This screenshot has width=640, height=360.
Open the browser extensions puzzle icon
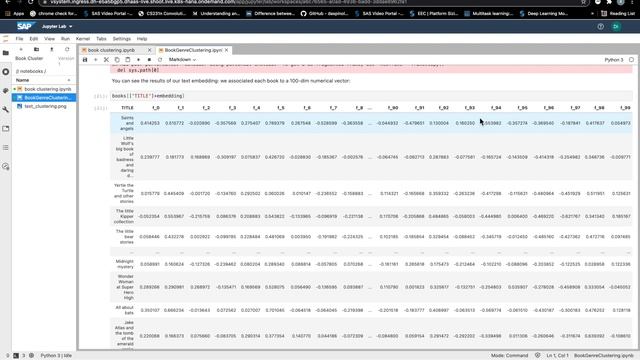point(609,2)
